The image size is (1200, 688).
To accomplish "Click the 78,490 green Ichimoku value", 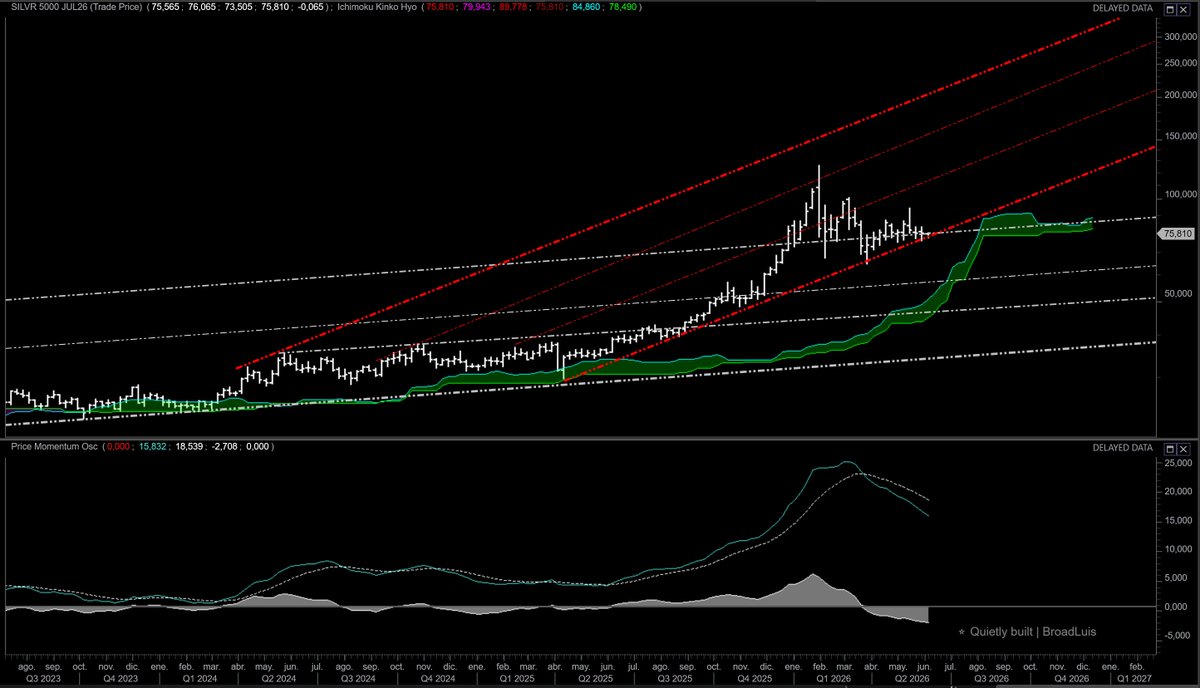I will 622,8.
